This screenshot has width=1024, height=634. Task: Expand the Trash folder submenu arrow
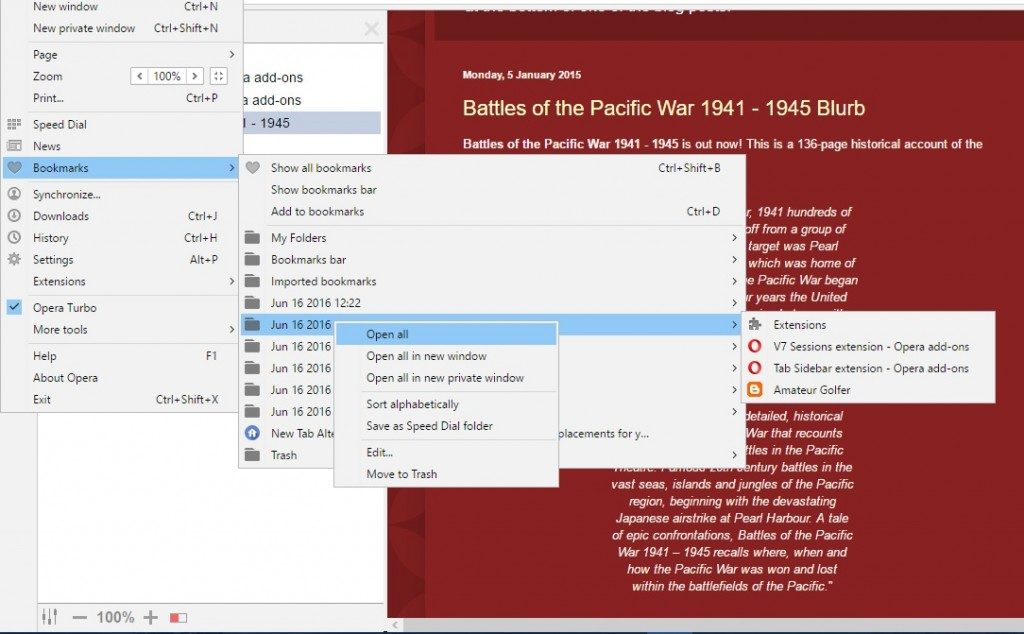pyautogui.click(x=735, y=455)
